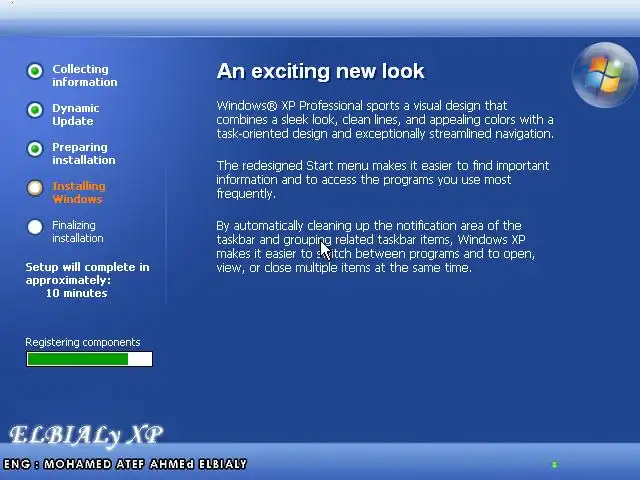Click the Windows logo orb
This screenshot has height=480, width=640.
pos(604,75)
